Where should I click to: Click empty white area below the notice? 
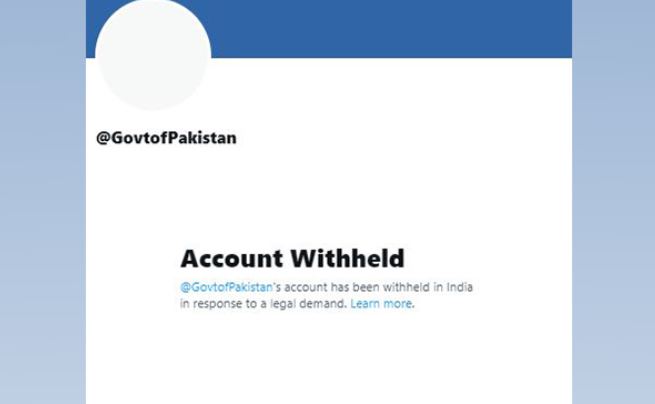click(x=329, y=359)
